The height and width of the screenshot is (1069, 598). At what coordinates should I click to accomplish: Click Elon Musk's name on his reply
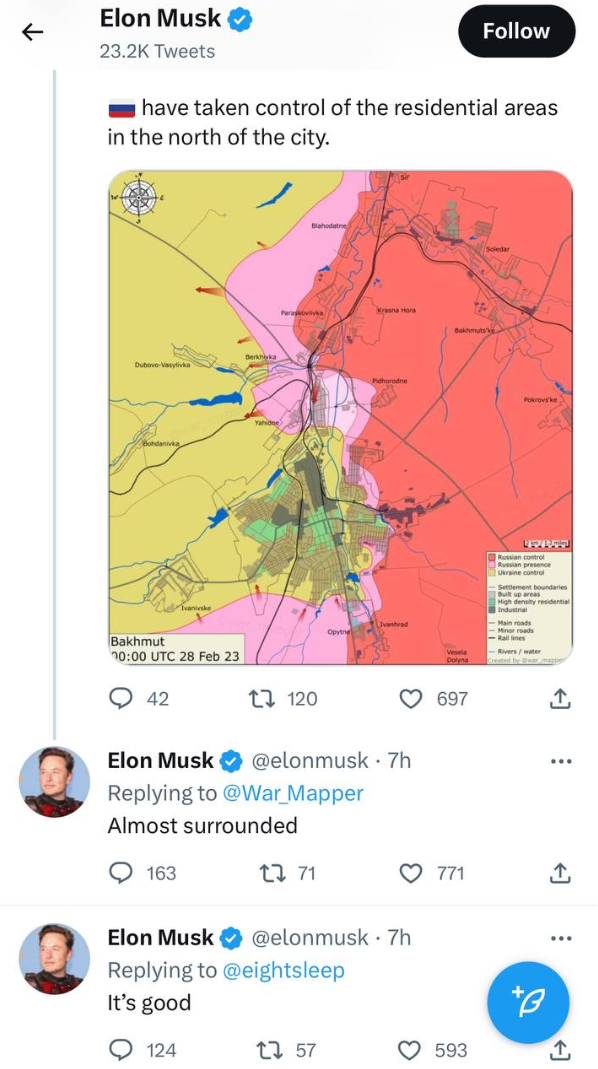coord(162,760)
